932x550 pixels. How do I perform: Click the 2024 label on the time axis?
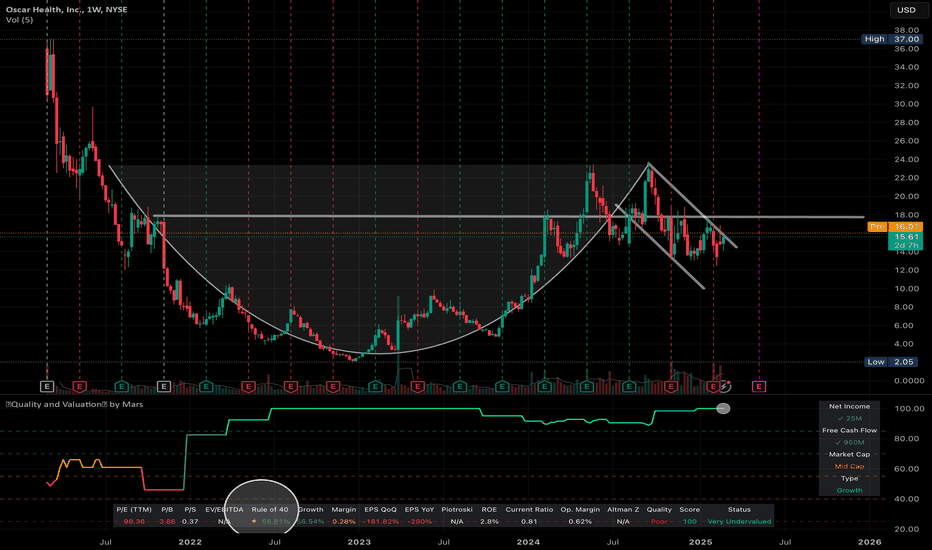point(528,542)
